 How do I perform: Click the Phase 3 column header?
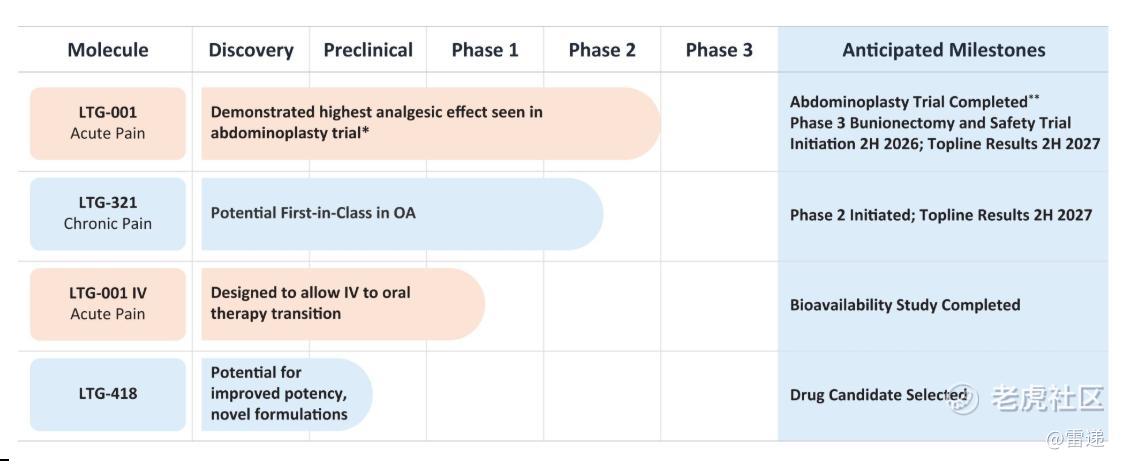click(719, 50)
